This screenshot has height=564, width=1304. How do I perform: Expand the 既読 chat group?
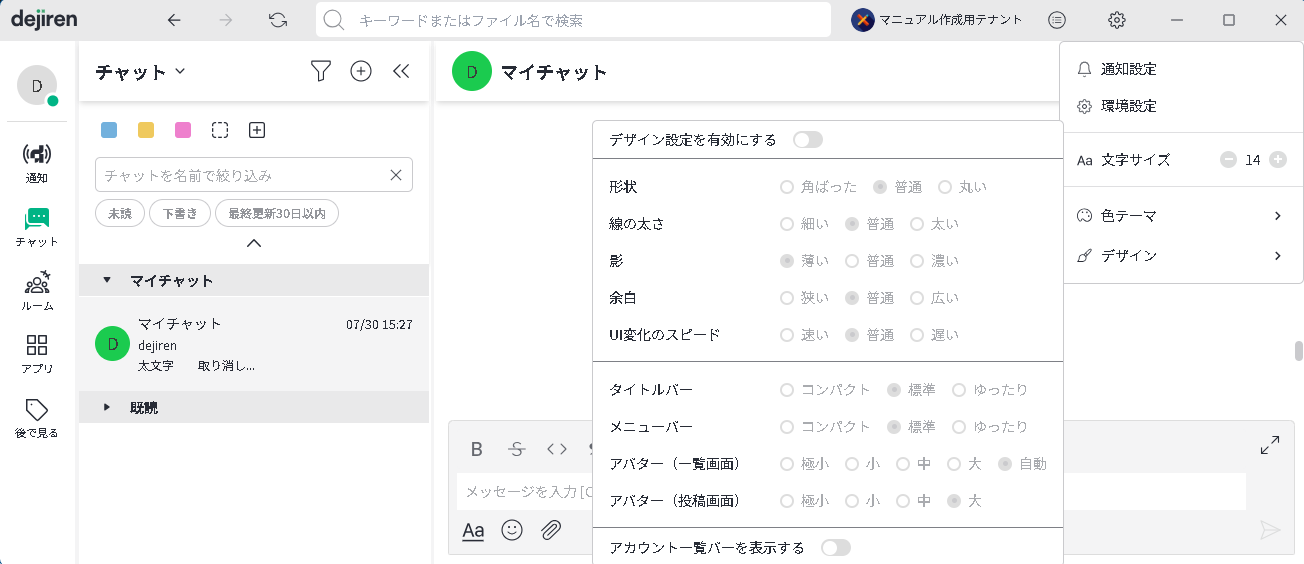tap(107, 407)
